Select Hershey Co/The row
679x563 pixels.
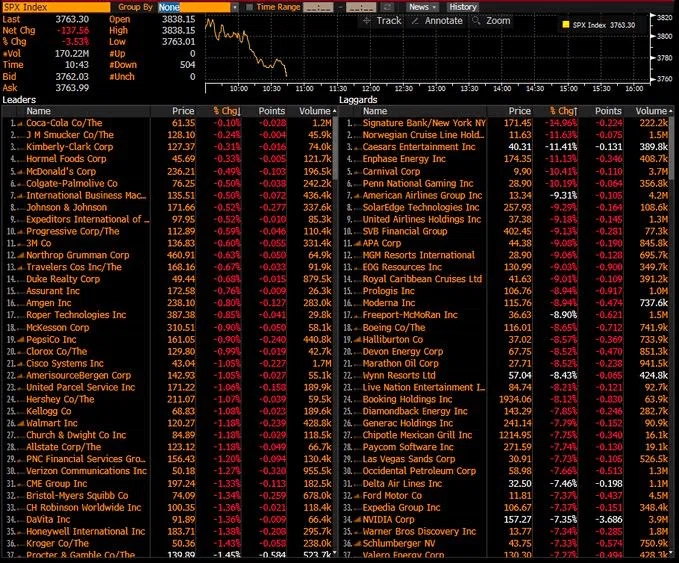coord(169,399)
